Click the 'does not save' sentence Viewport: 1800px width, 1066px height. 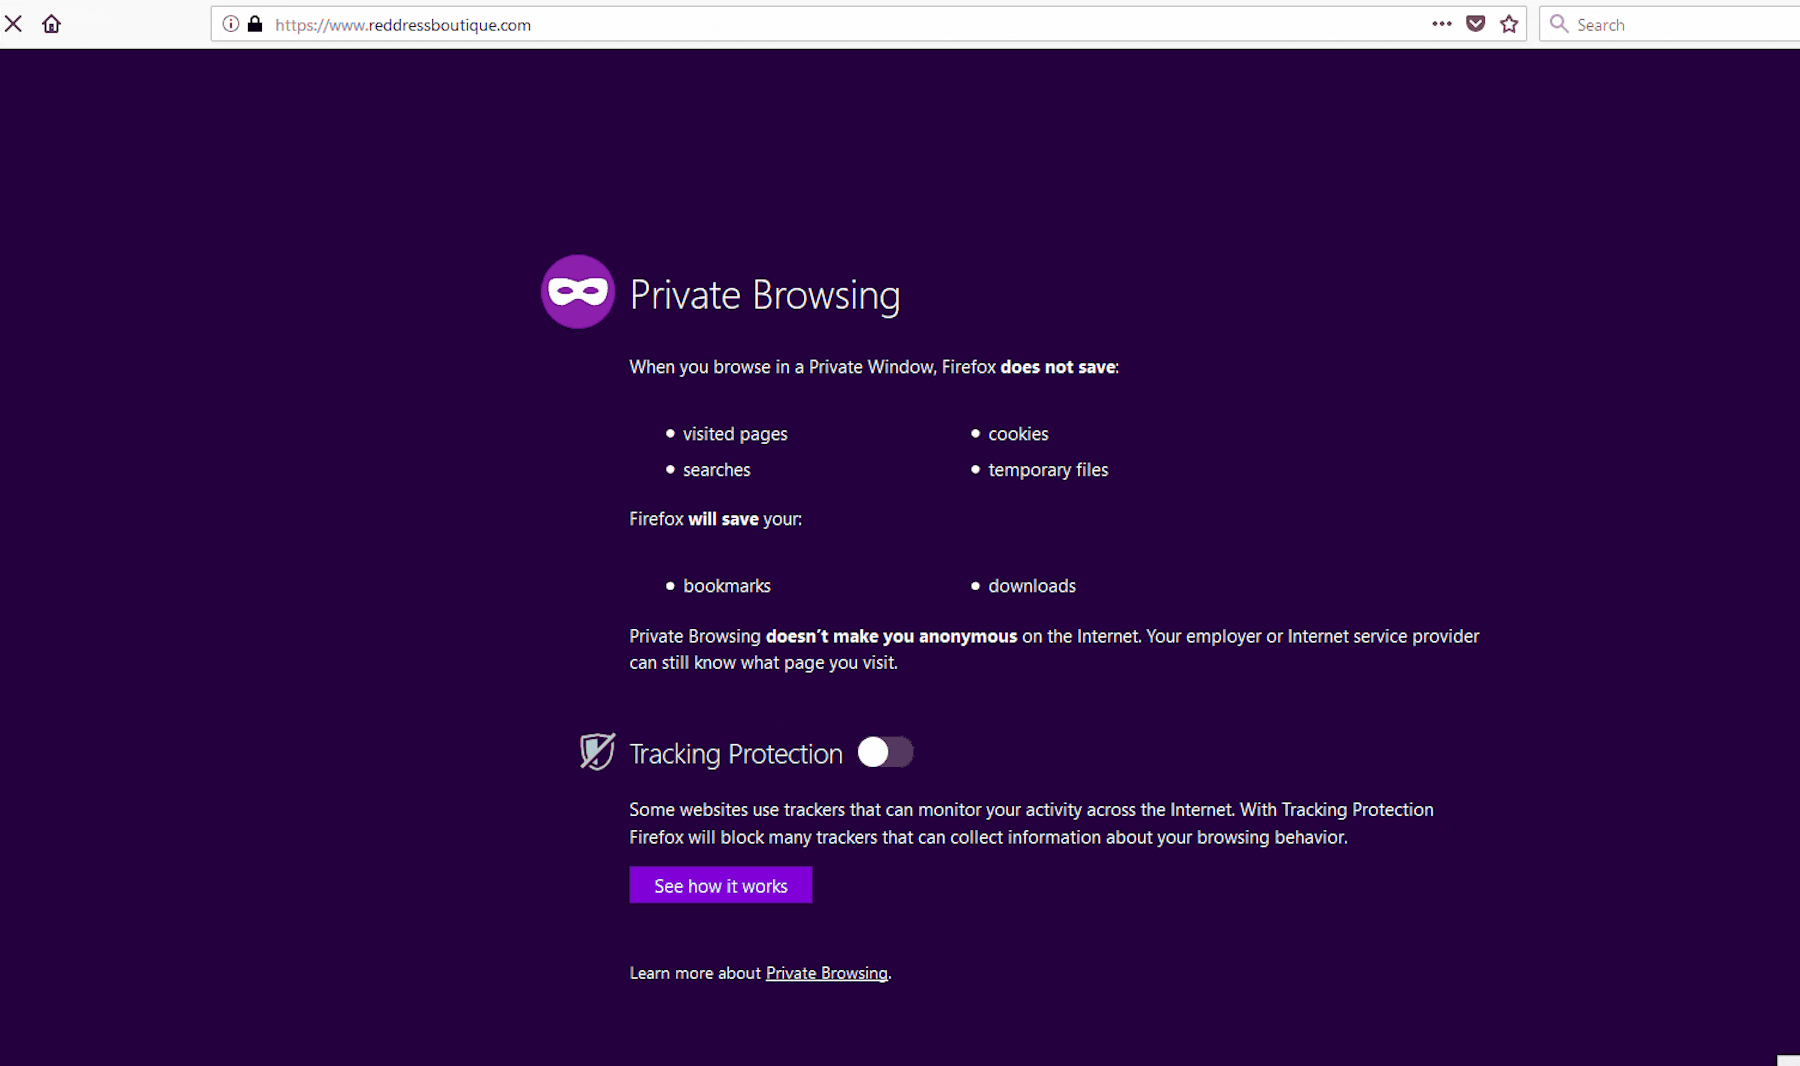pos(873,367)
